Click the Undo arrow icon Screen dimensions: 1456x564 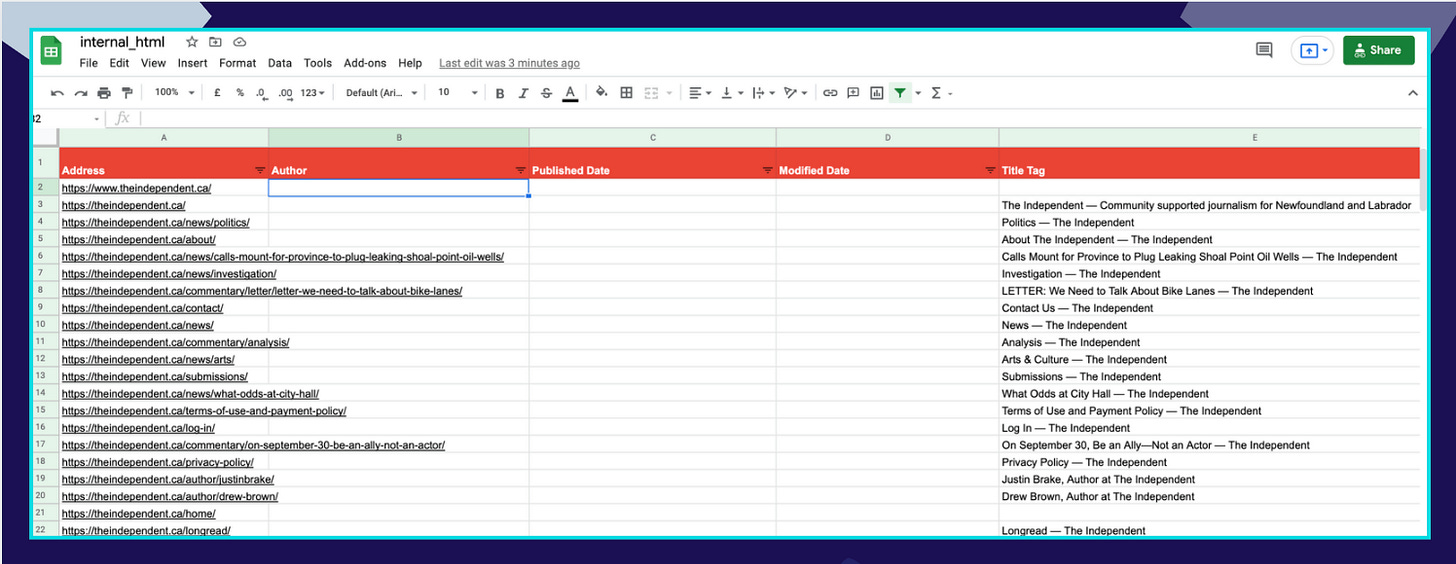pyautogui.click(x=57, y=93)
